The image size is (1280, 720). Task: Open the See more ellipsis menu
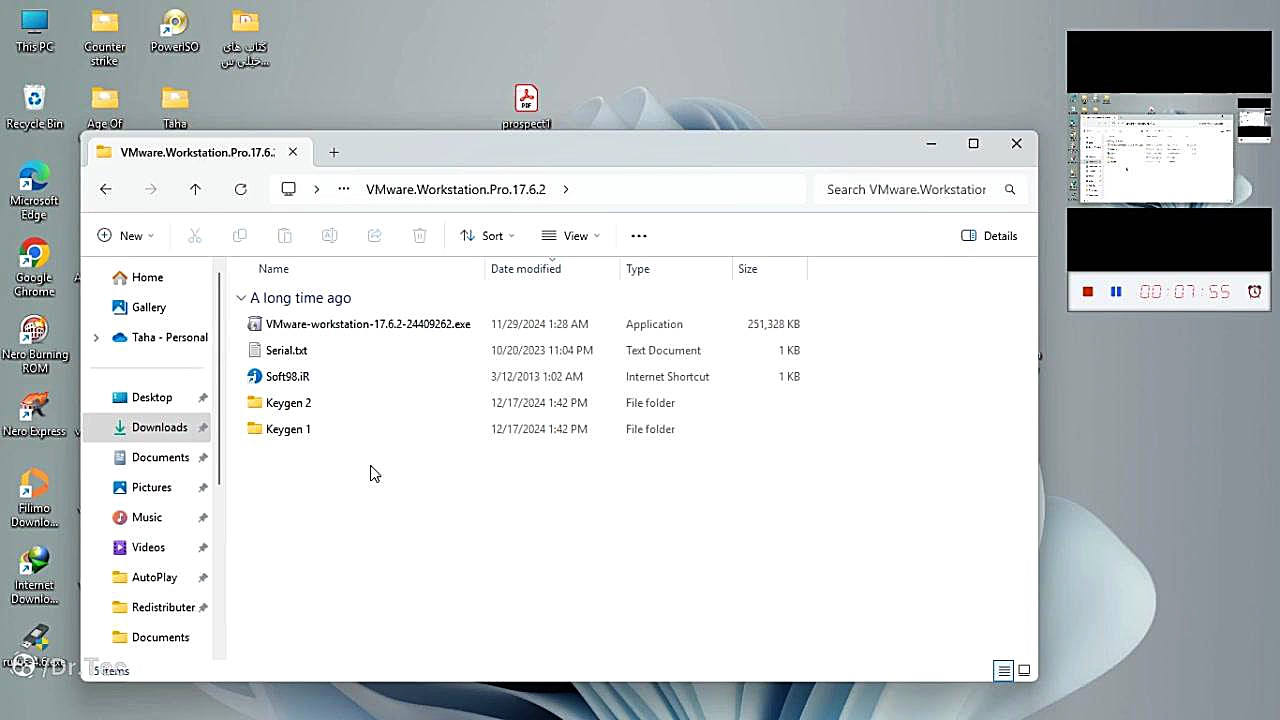point(639,236)
